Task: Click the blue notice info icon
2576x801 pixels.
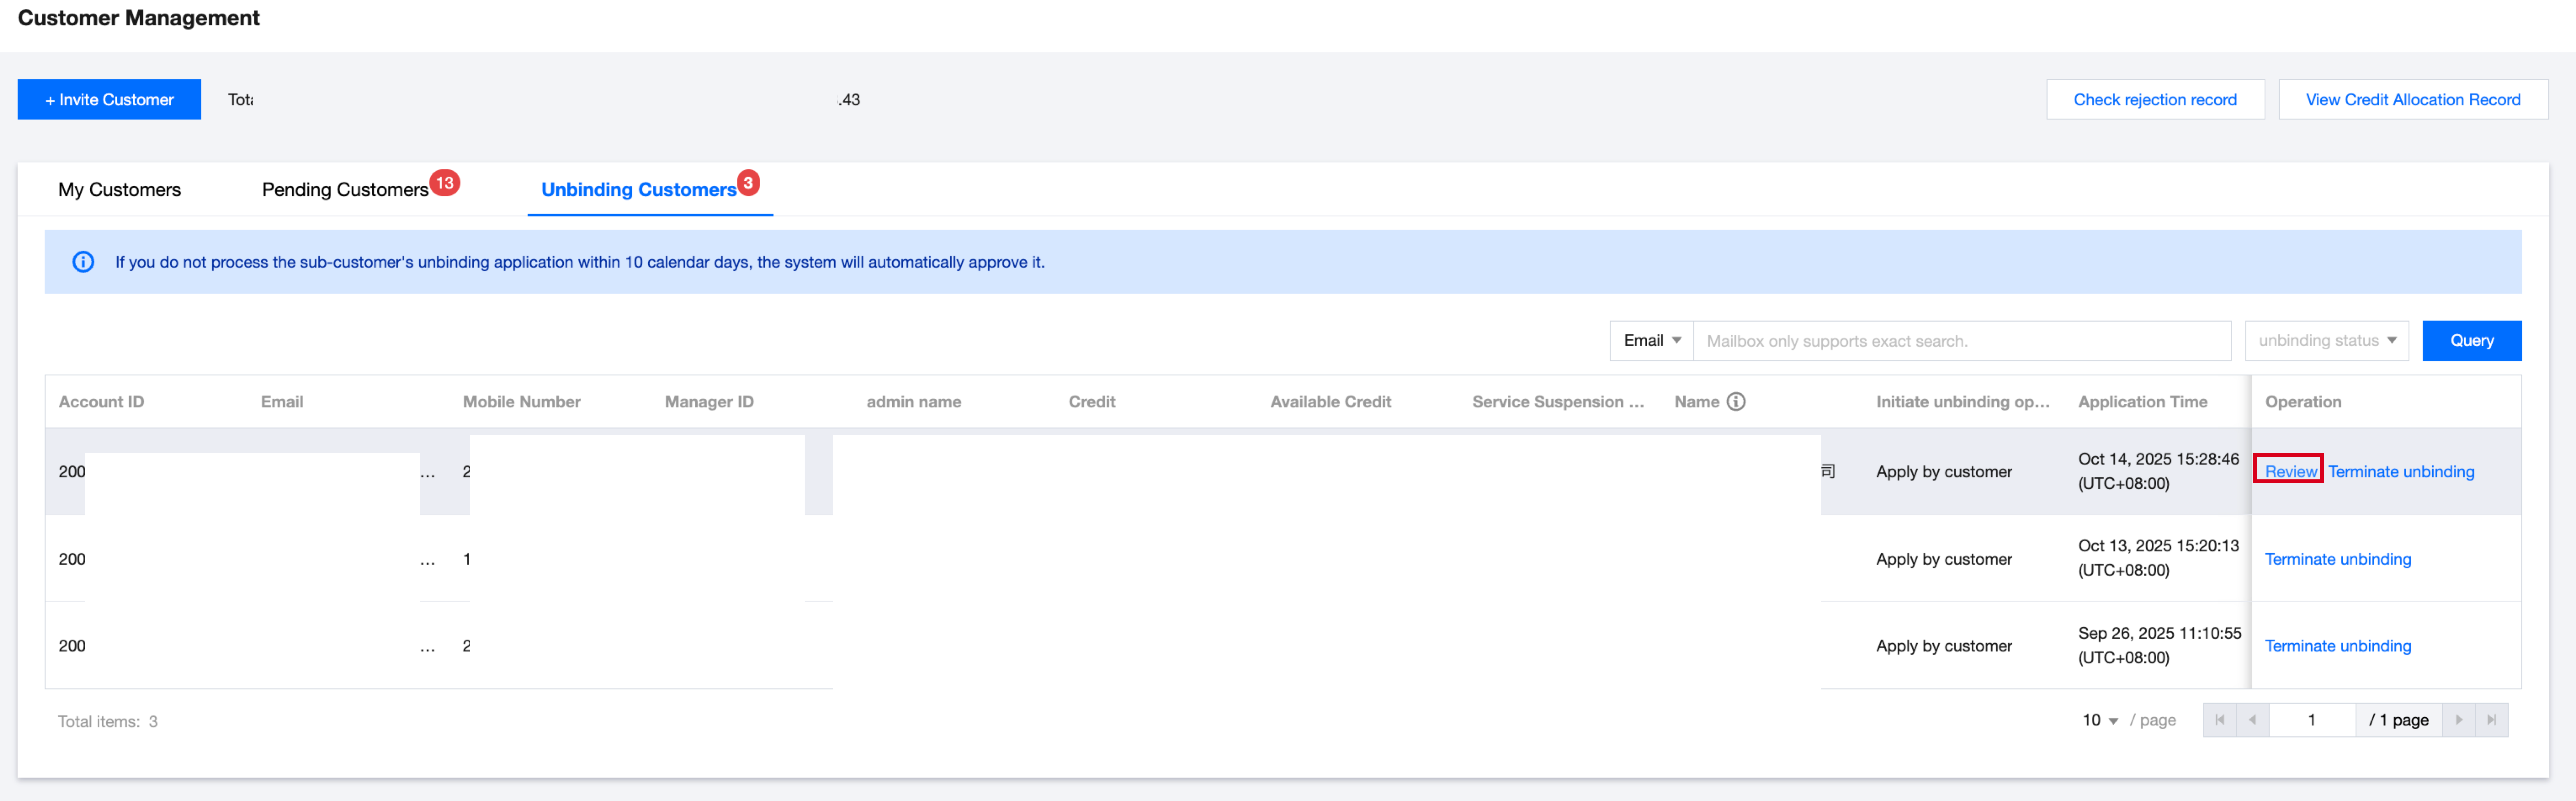Action: coord(83,262)
